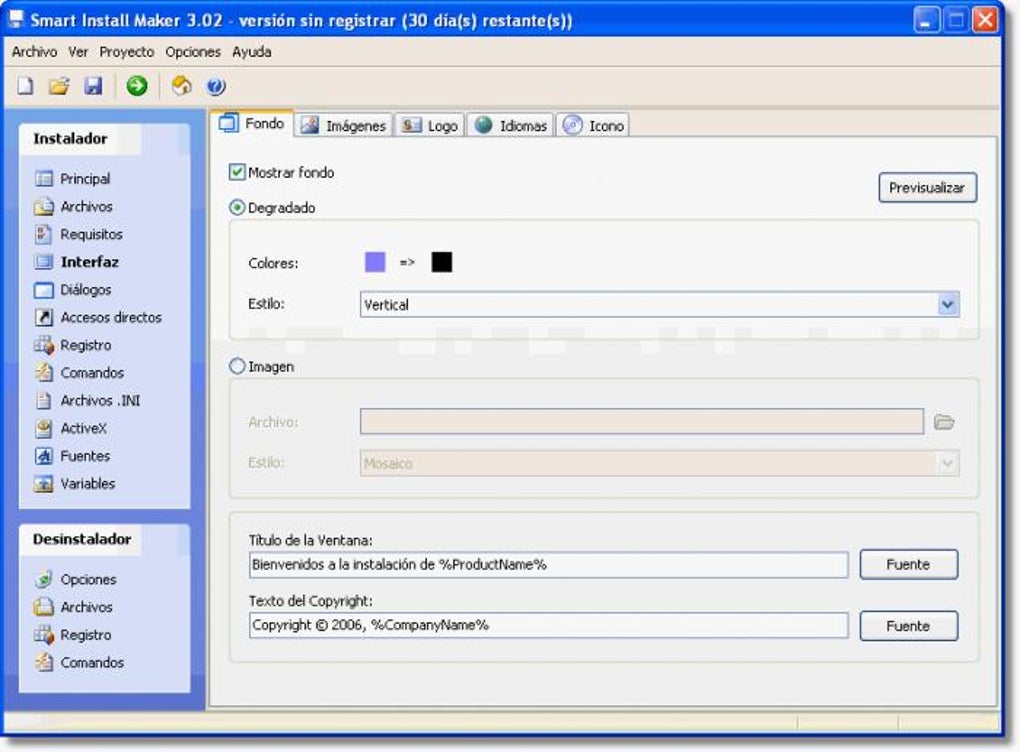1020x752 pixels.
Task: Open the Principal section icon
Action: 44,178
